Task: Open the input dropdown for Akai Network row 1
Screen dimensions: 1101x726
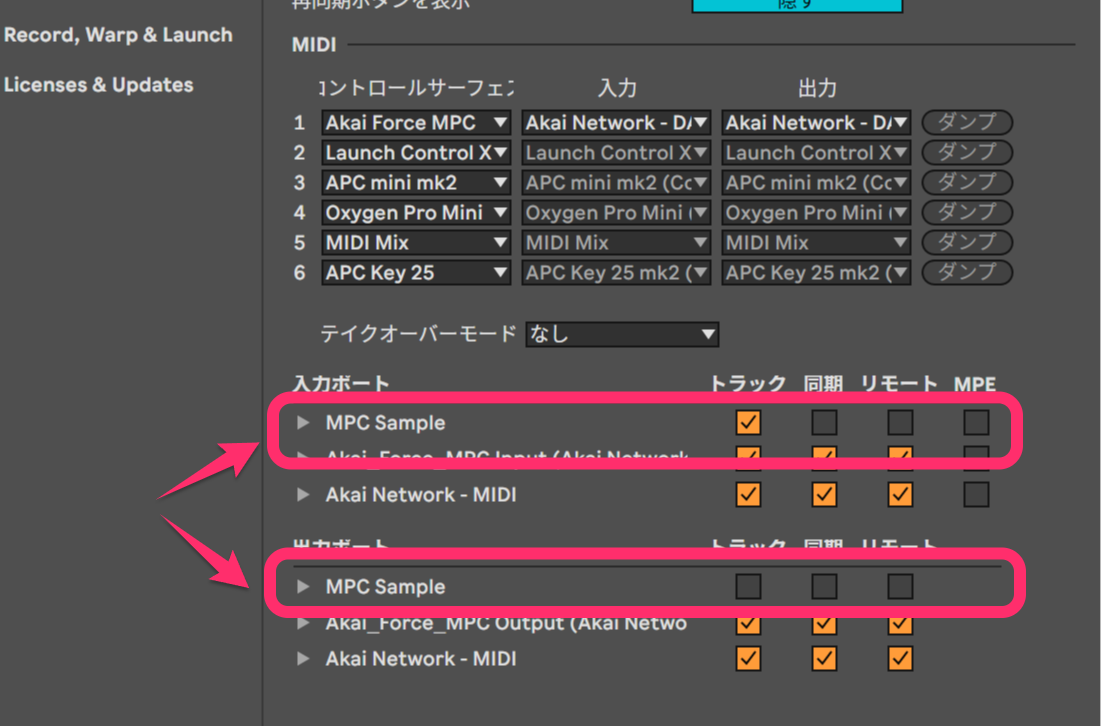Action: click(616, 123)
